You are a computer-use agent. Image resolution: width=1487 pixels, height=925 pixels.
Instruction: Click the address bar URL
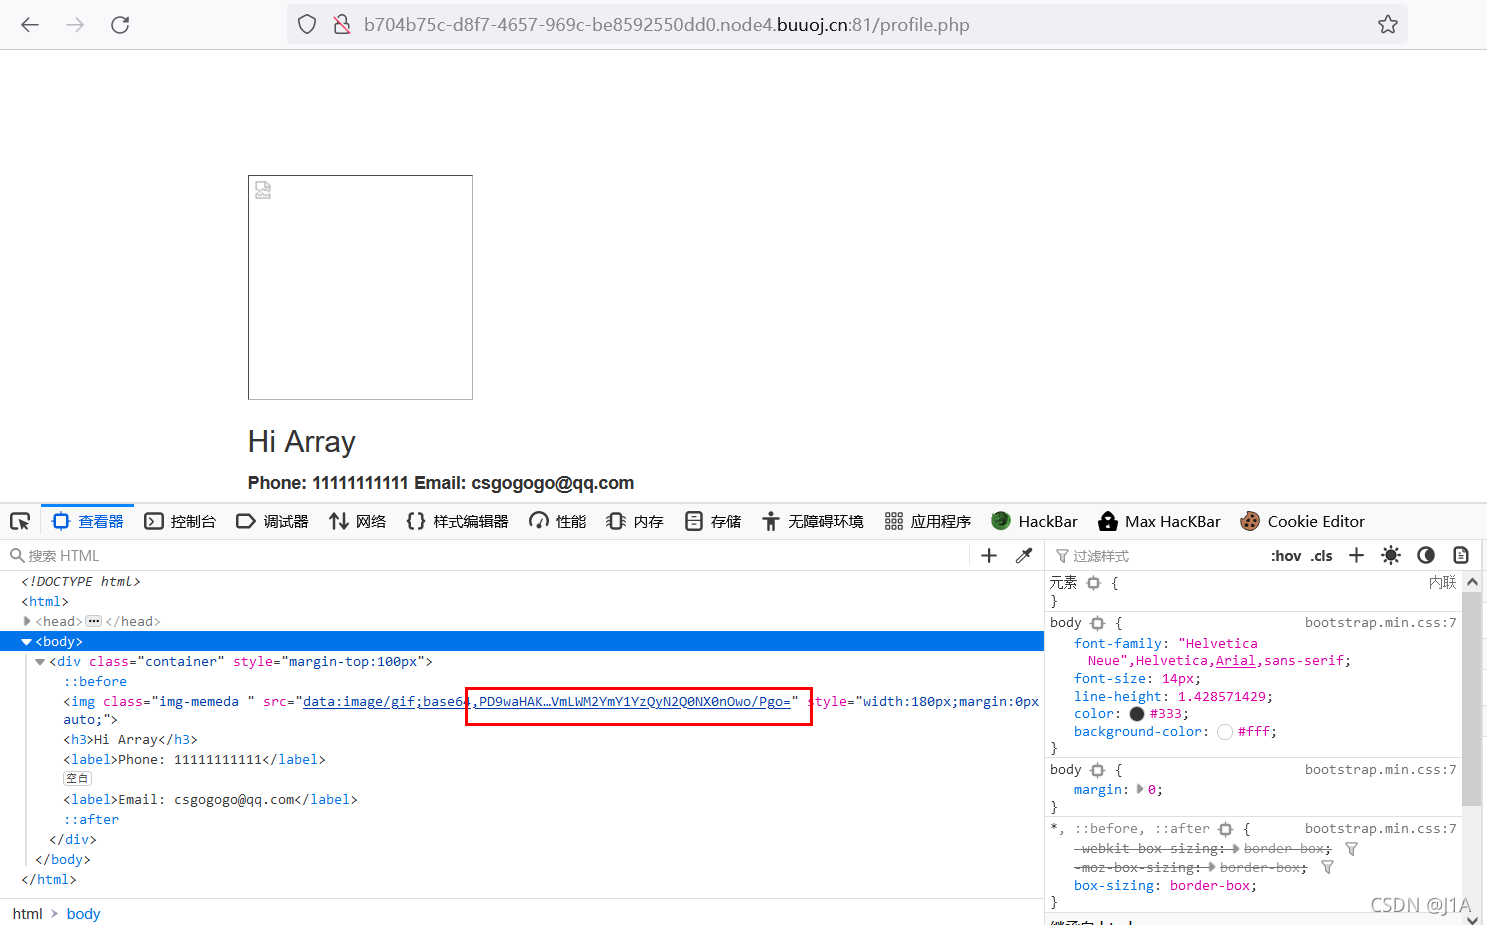666,25
